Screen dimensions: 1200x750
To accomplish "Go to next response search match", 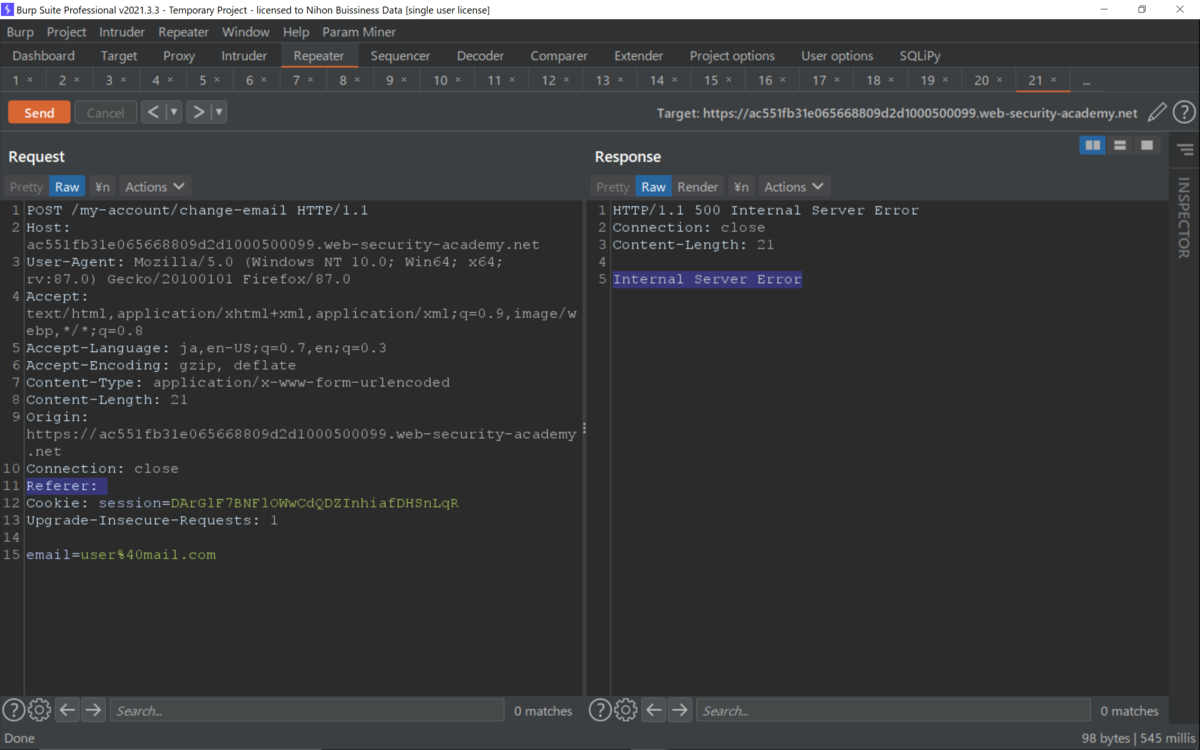I will [679, 710].
